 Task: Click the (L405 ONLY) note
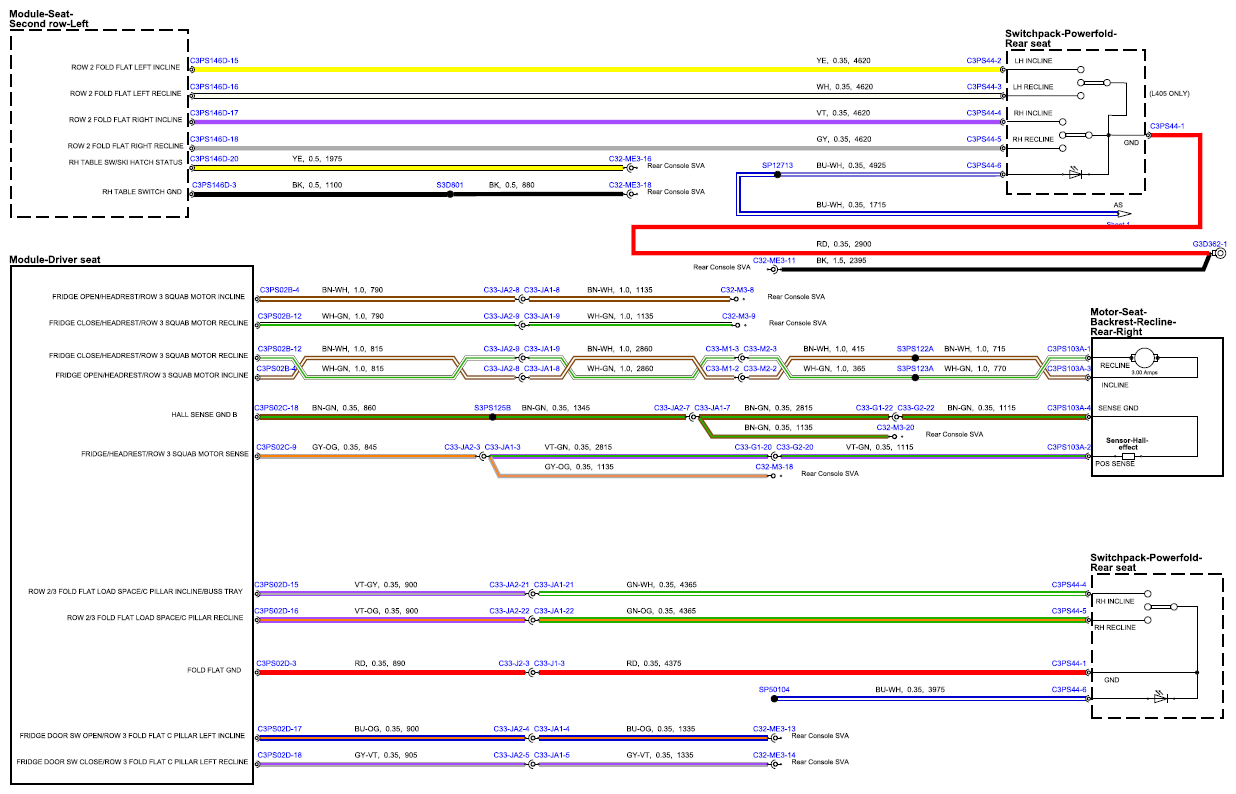[x=1170, y=93]
